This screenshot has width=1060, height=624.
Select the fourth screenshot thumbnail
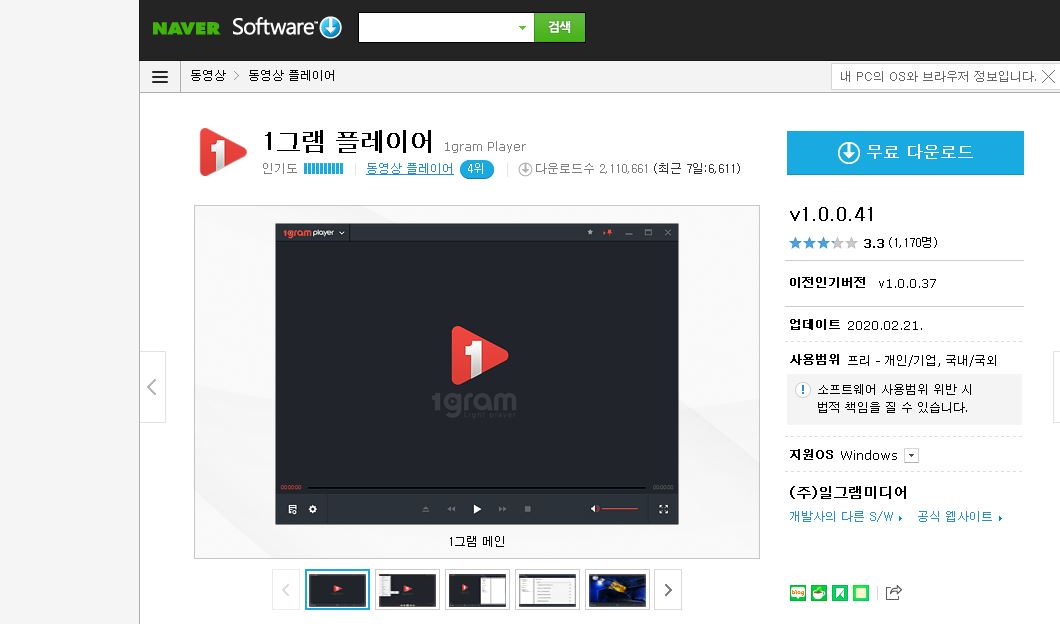(547, 590)
